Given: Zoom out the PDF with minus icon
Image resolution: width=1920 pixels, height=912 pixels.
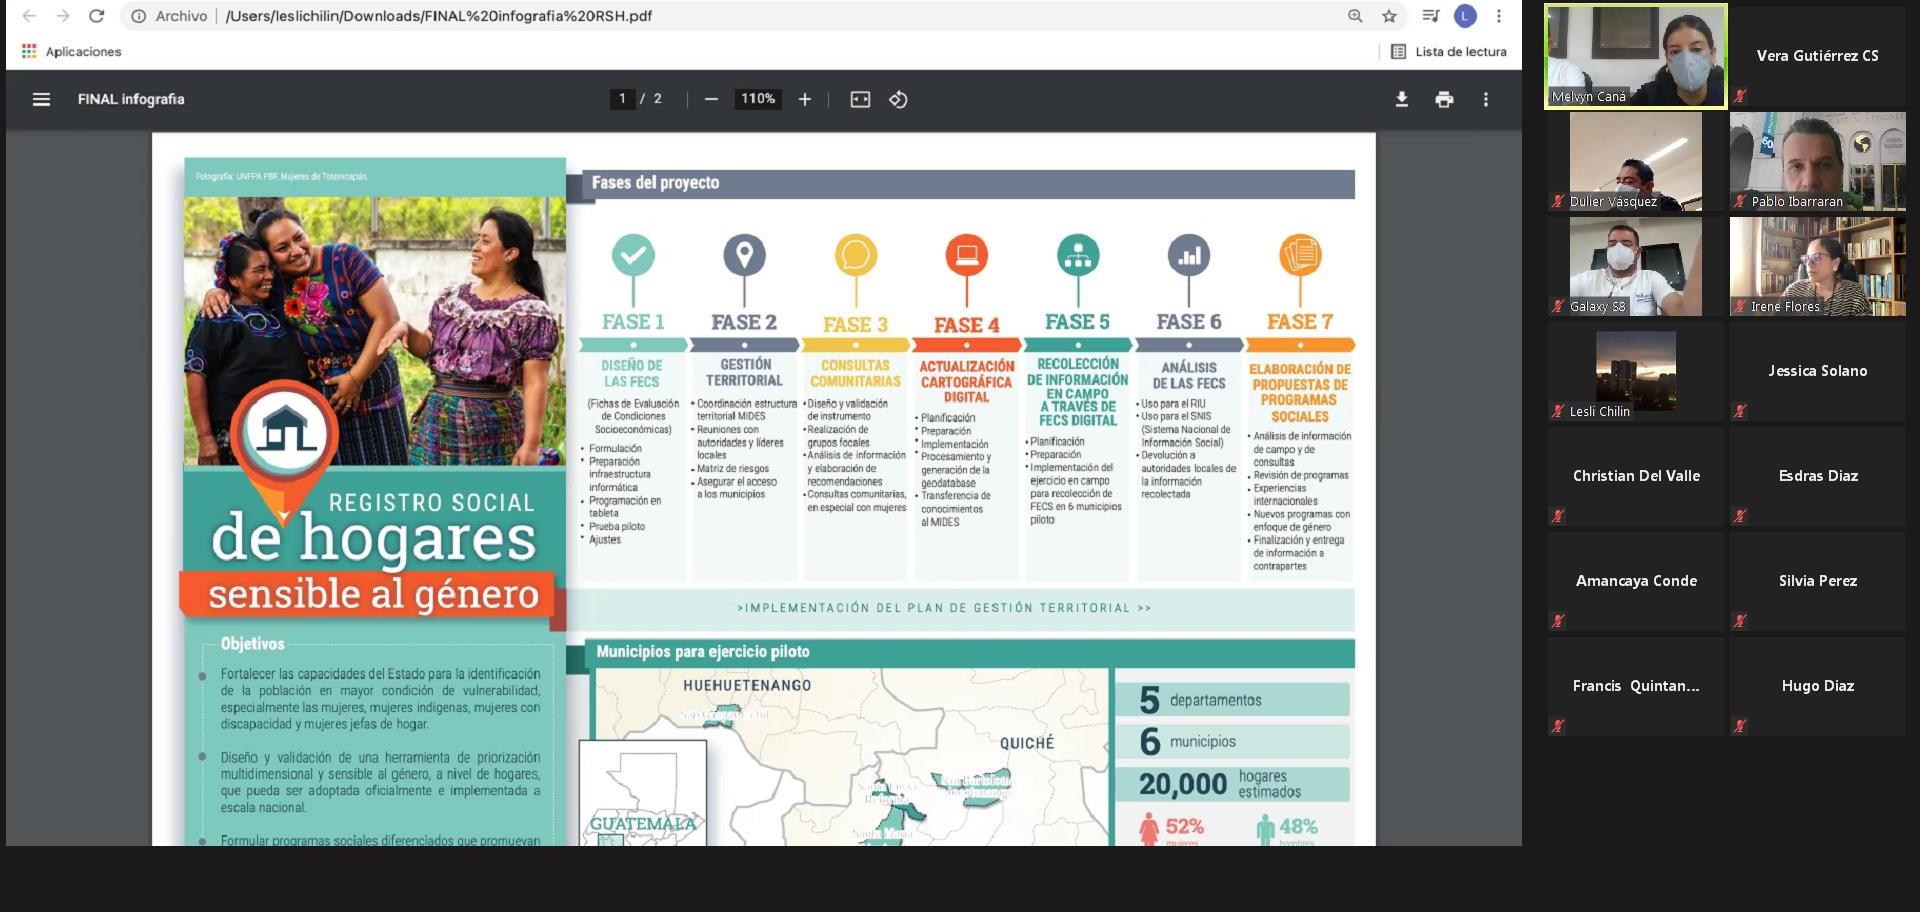Looking at the screenshot, I should 711,99.
